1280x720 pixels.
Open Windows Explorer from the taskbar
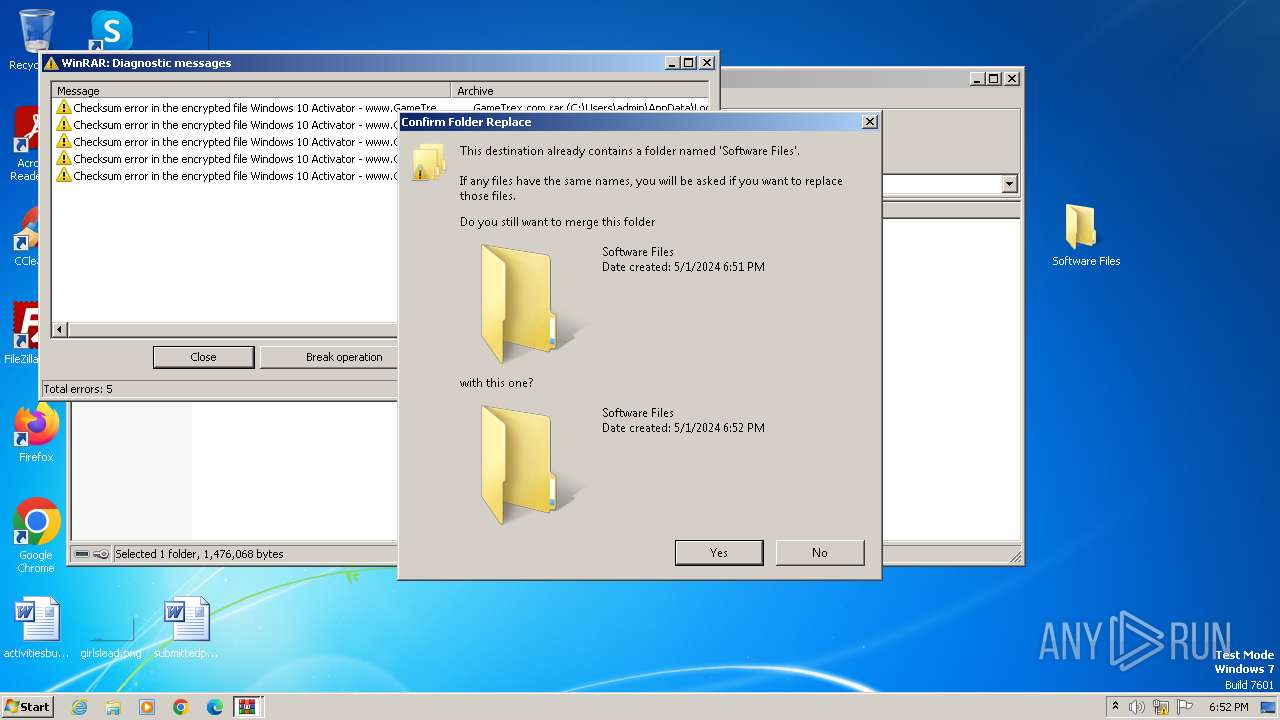[113, 707]
